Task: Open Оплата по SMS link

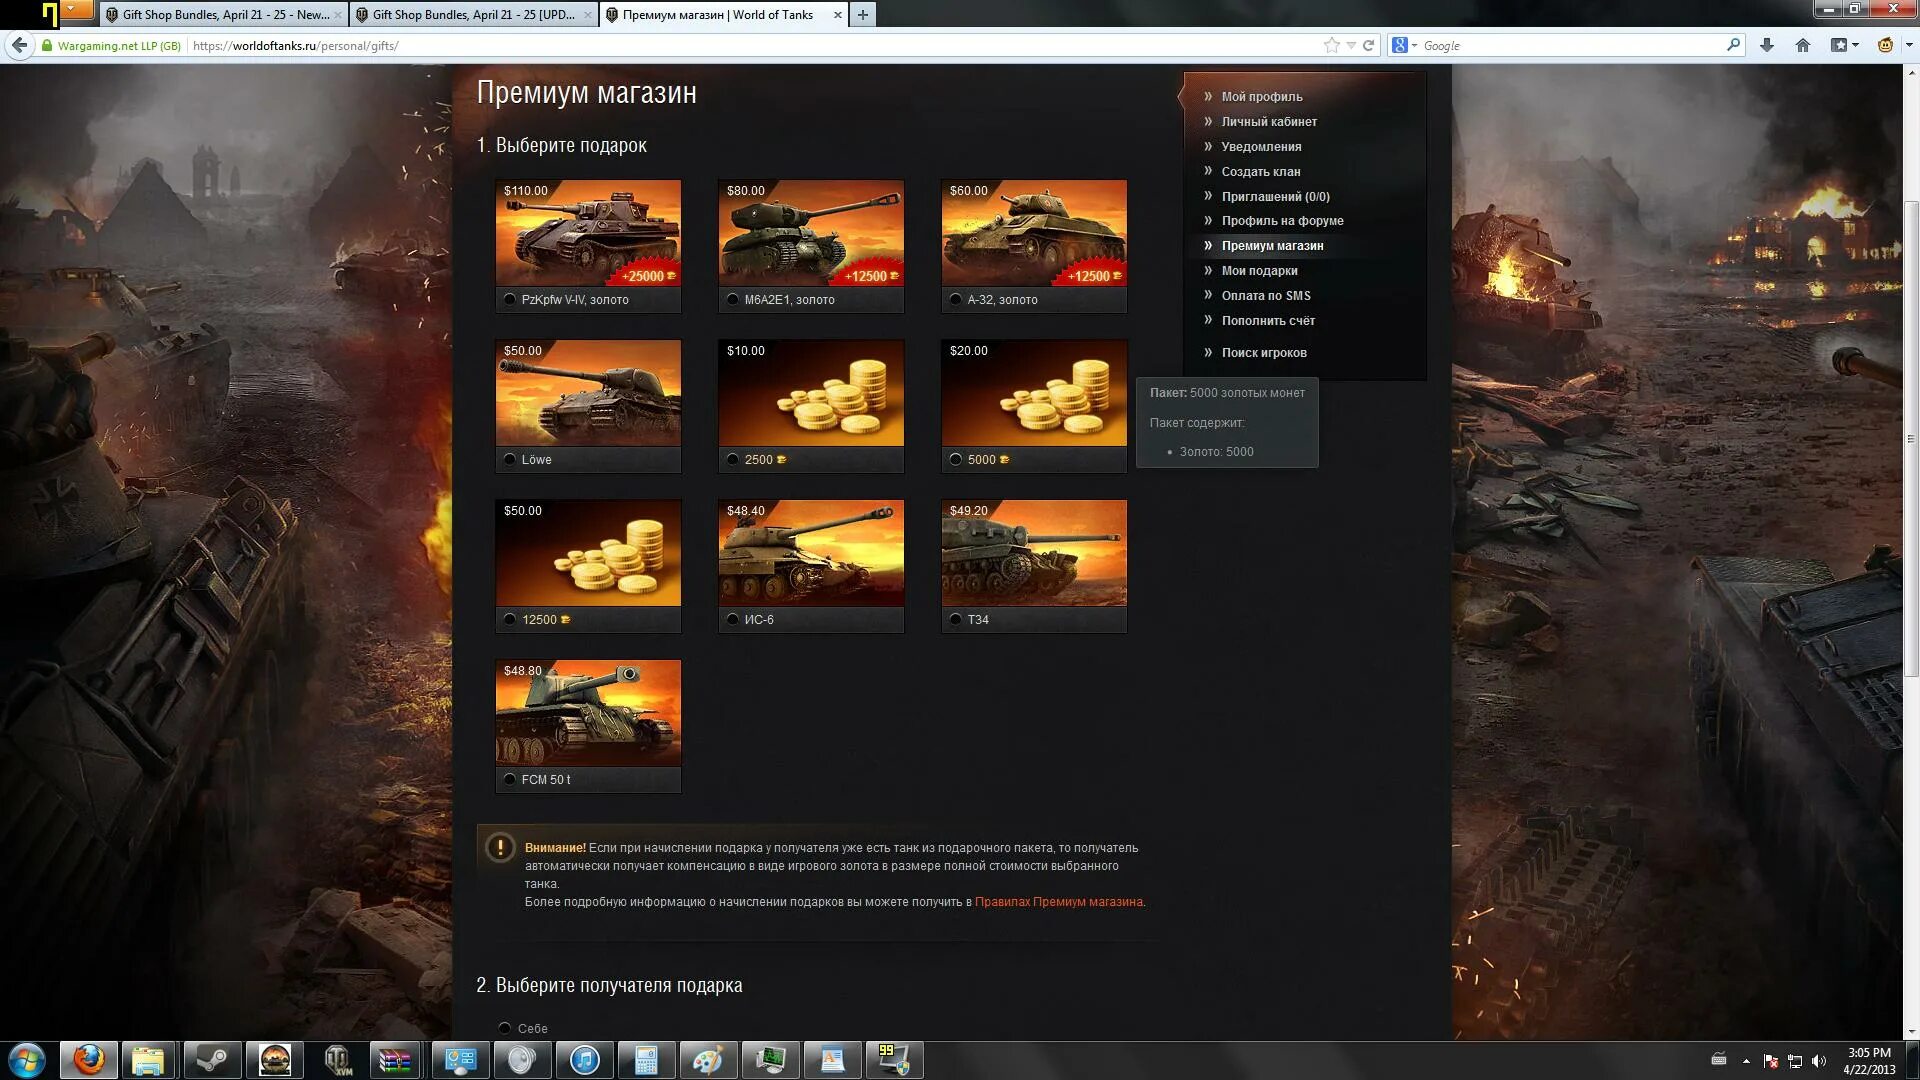Action: 1265,296
